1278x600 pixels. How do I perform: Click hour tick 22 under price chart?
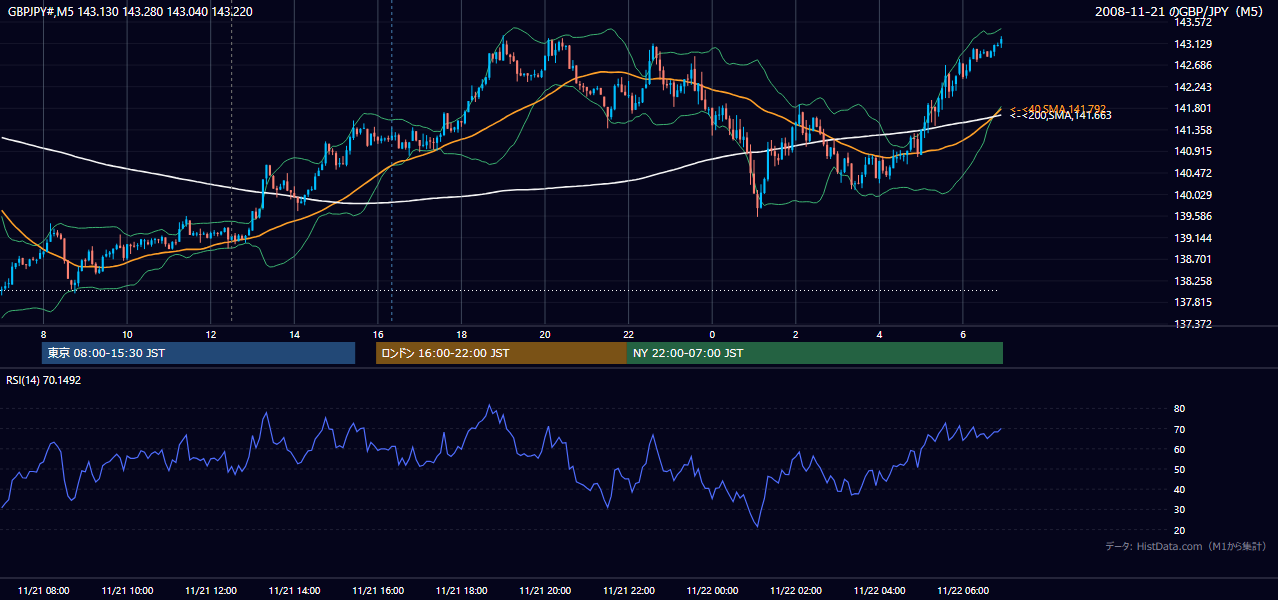pos(628,334)
